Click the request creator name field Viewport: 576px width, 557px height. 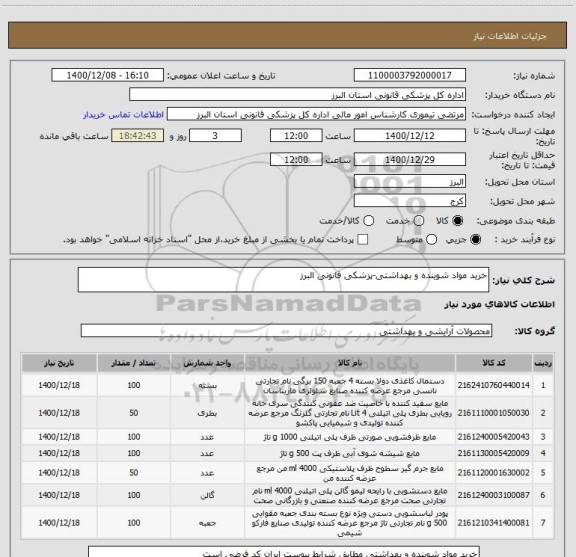pos(316,115)
